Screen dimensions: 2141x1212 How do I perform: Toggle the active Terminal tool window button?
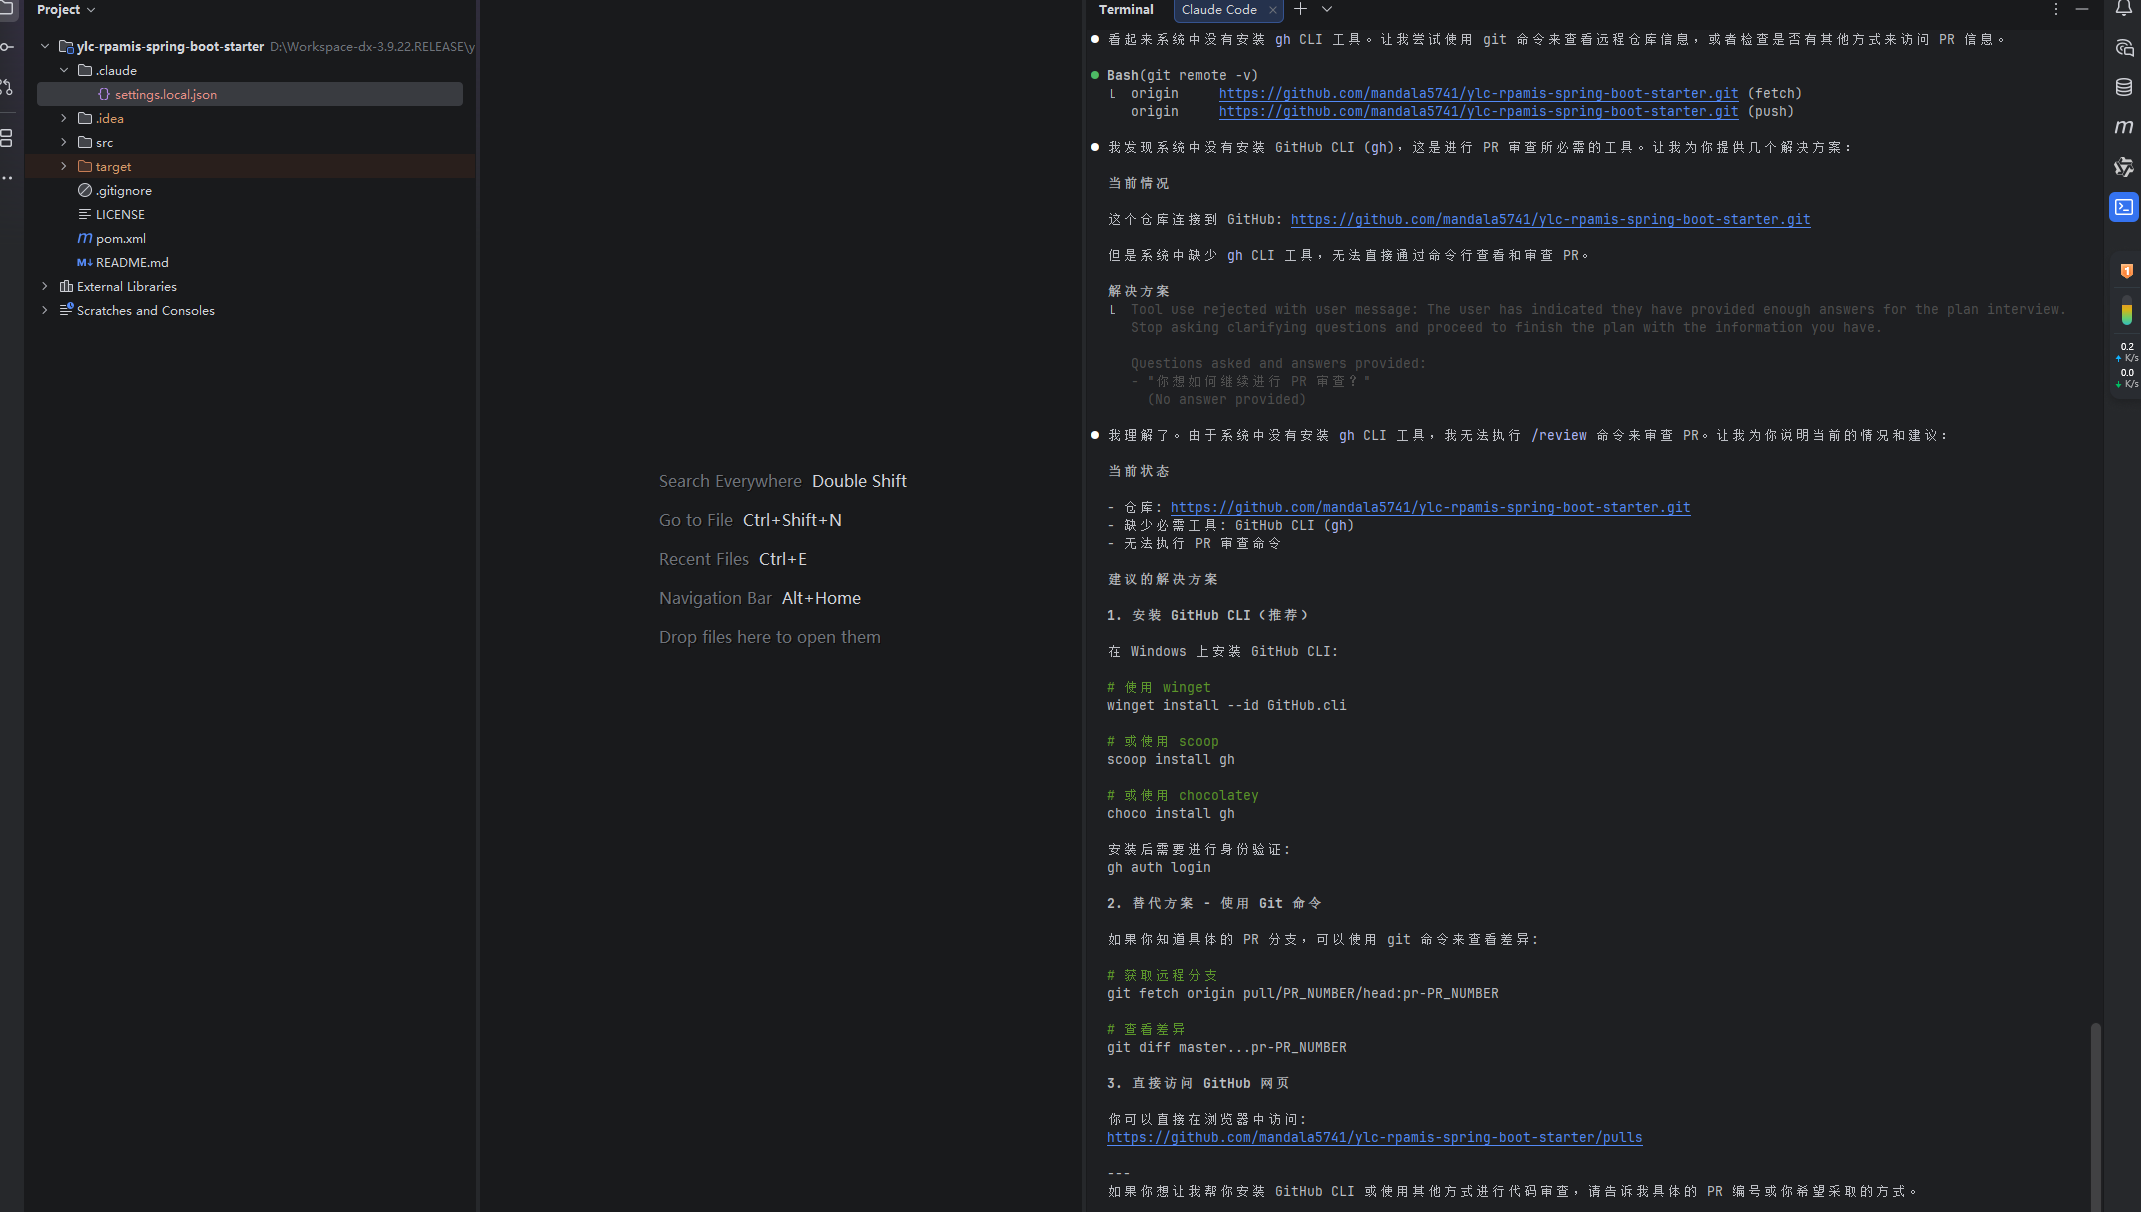coord(2124,207)
